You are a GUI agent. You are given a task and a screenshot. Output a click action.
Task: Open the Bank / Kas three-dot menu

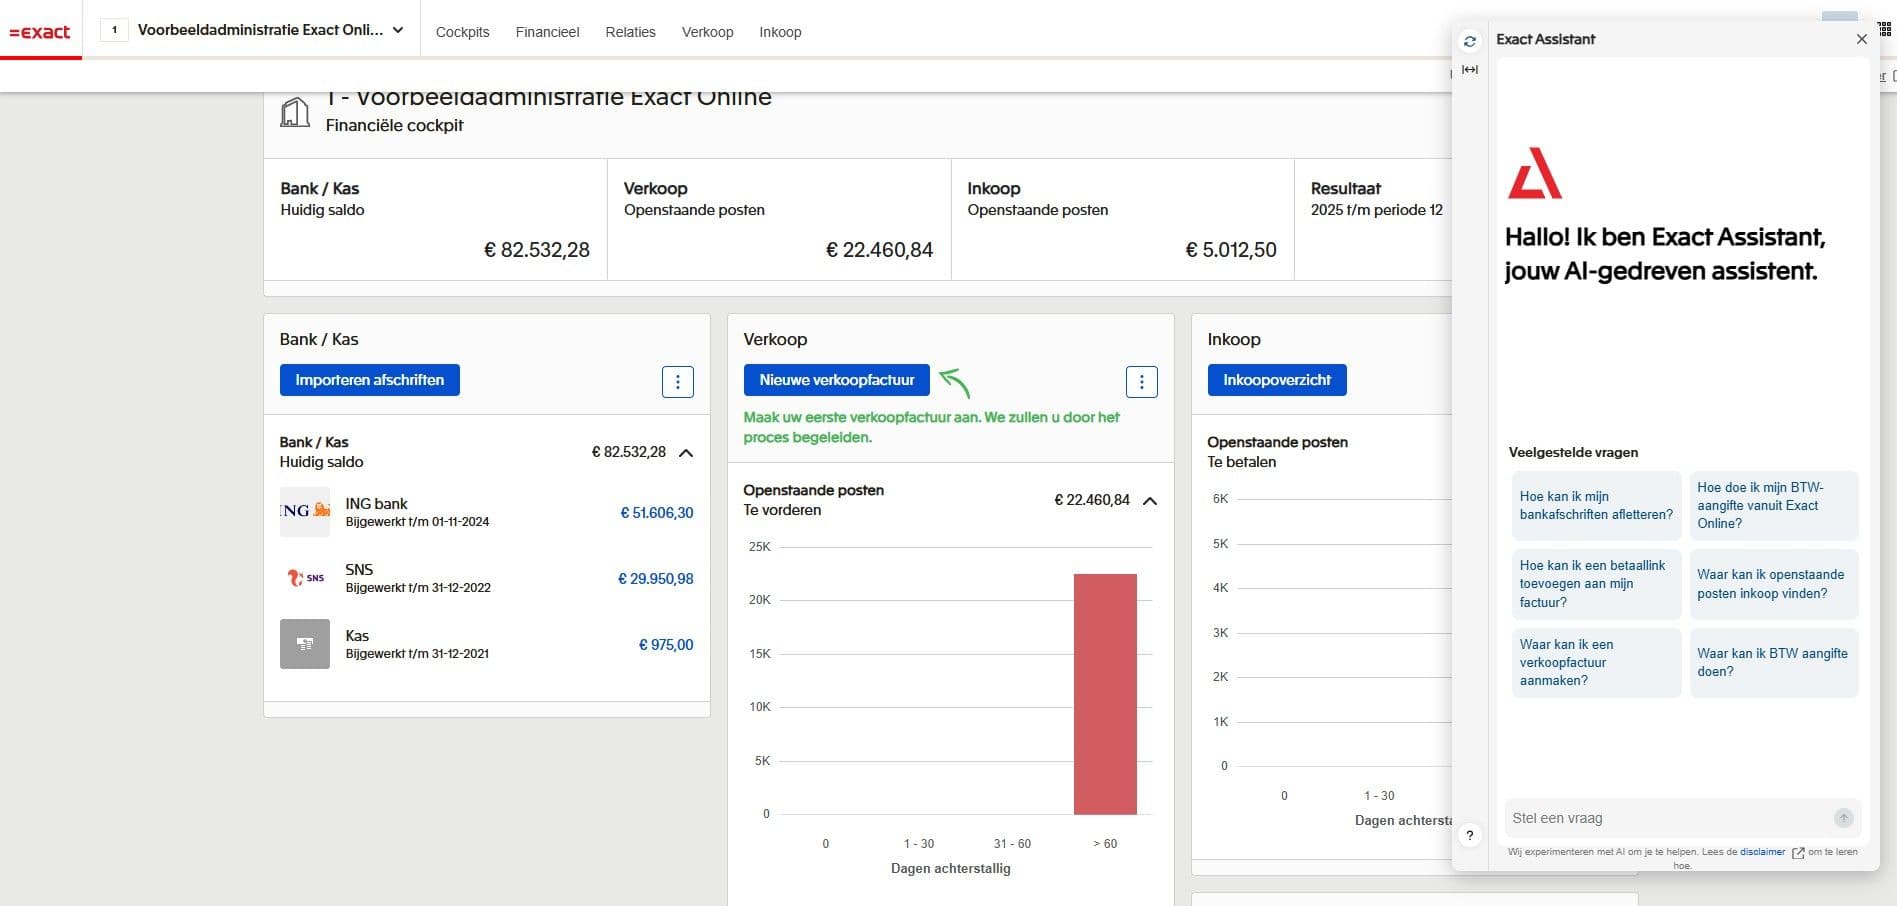(678, 381)
